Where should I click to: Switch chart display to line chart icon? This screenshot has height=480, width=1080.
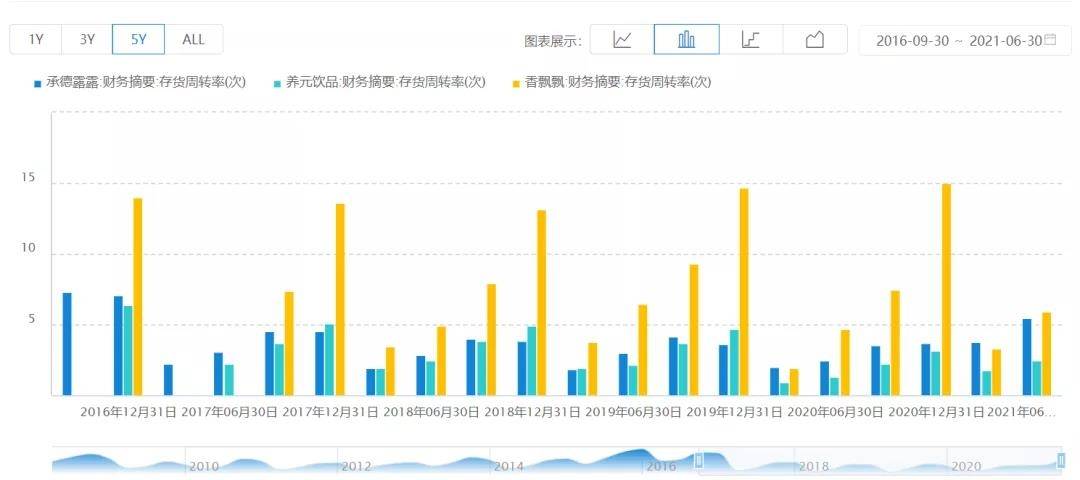[622, 40]
